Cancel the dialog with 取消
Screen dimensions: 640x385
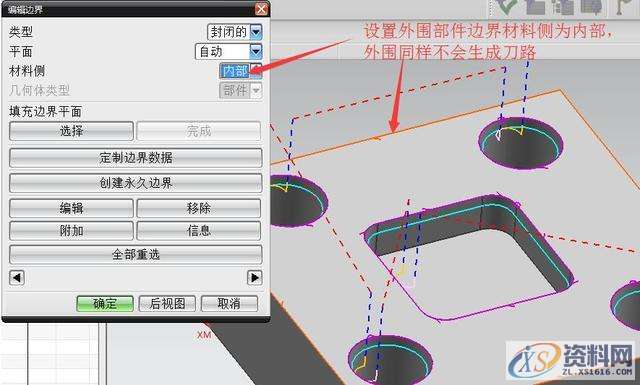point(229,304)
